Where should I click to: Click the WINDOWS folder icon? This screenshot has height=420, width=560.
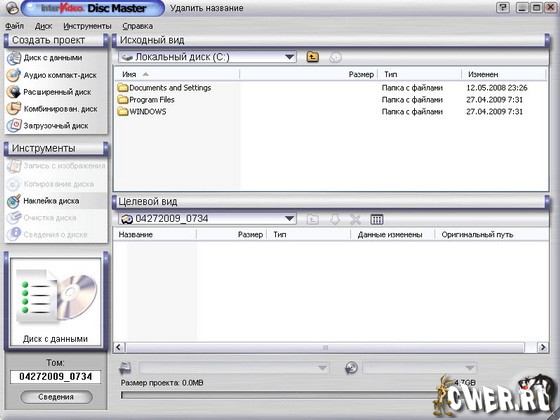click(122, 111)
